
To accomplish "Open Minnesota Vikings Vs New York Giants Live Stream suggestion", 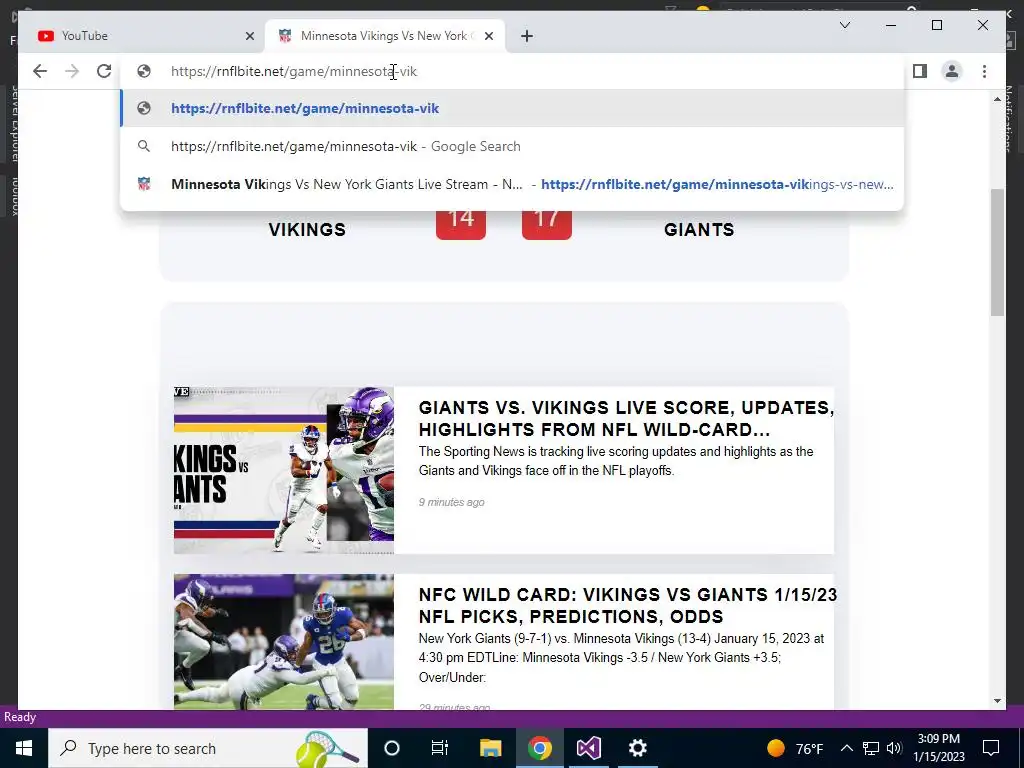I will pos(512,184).
